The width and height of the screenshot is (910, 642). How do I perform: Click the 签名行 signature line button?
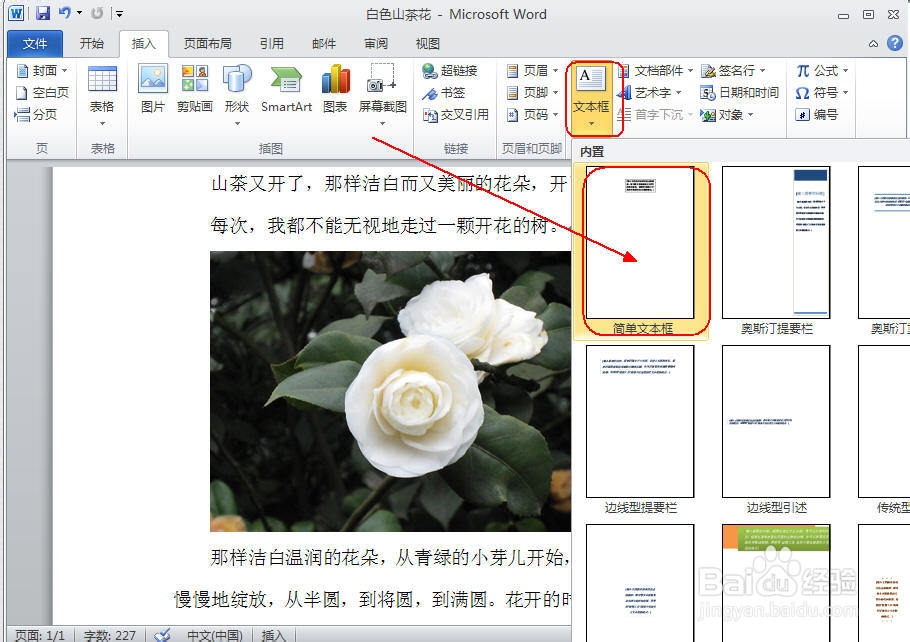(x=733, y=70)
